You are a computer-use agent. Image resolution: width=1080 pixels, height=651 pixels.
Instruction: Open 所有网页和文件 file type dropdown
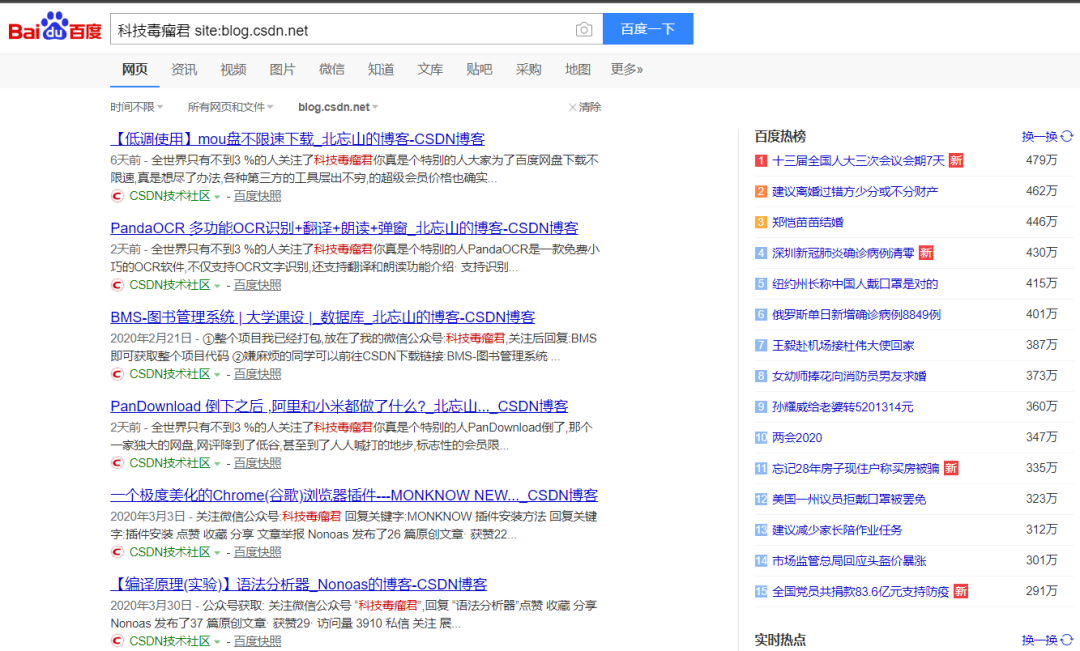click(230, 107)
